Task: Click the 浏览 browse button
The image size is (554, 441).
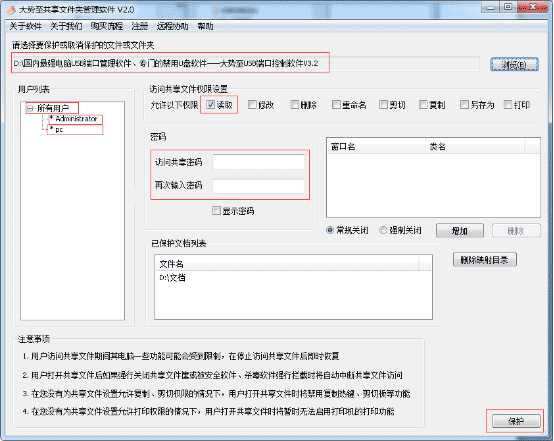Action: [x=514, y=65]
